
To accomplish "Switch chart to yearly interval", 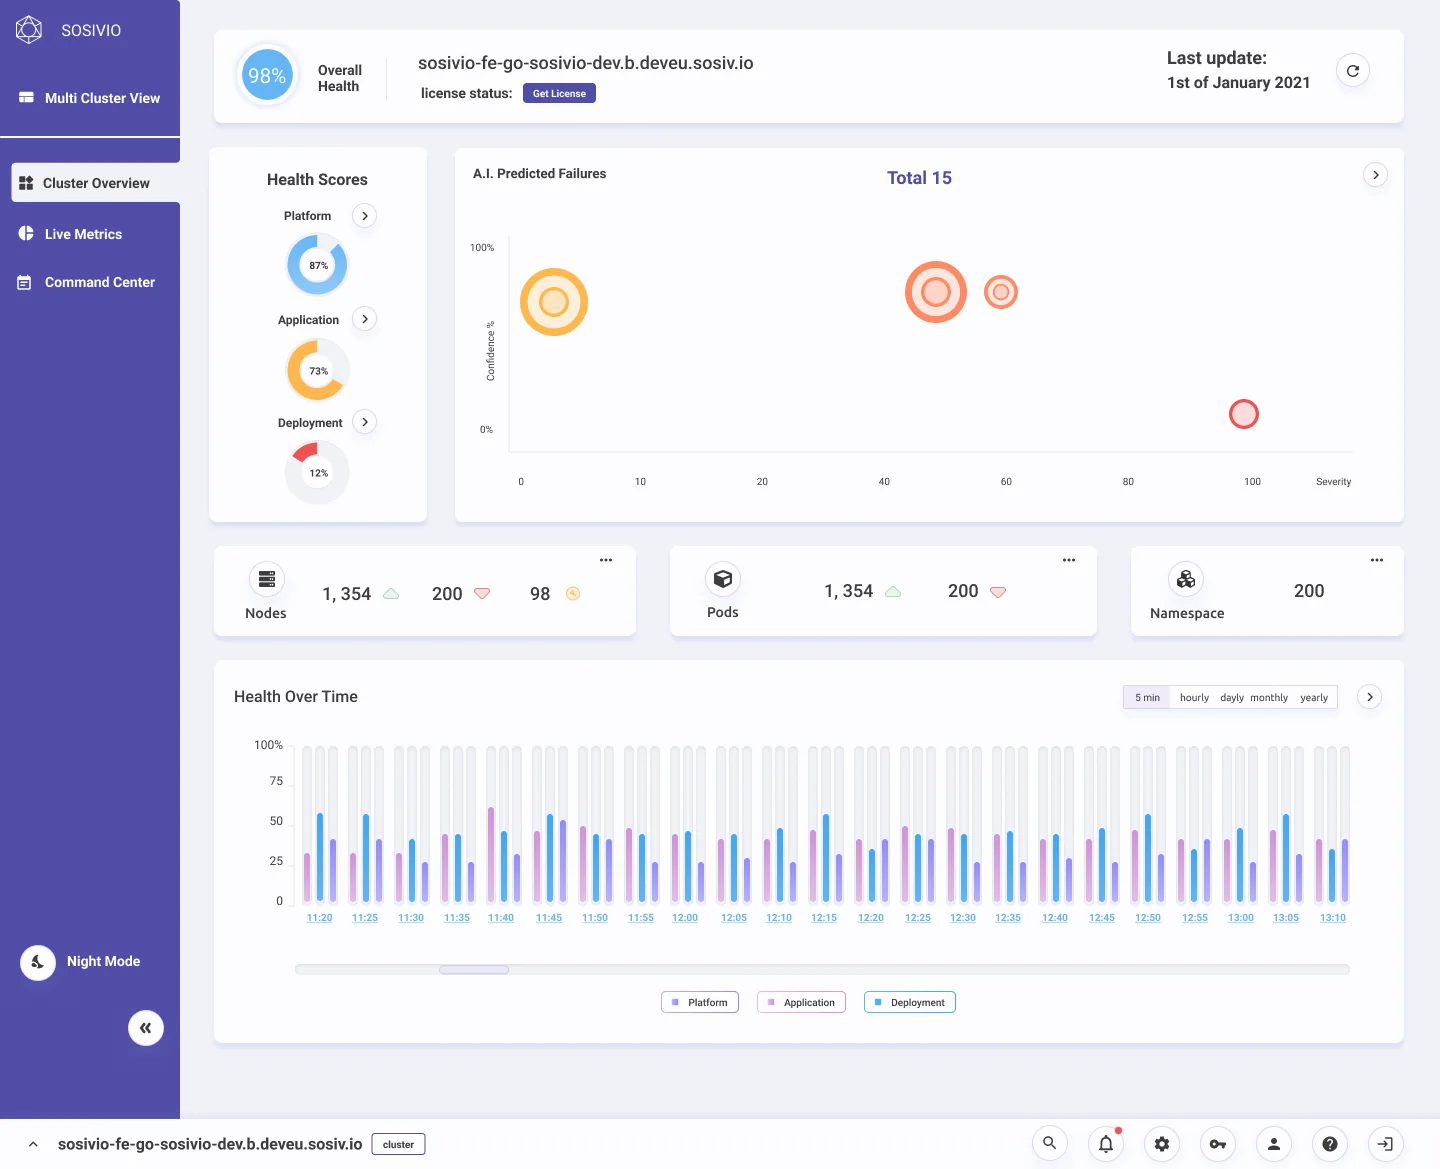I will click(1314, 698).
